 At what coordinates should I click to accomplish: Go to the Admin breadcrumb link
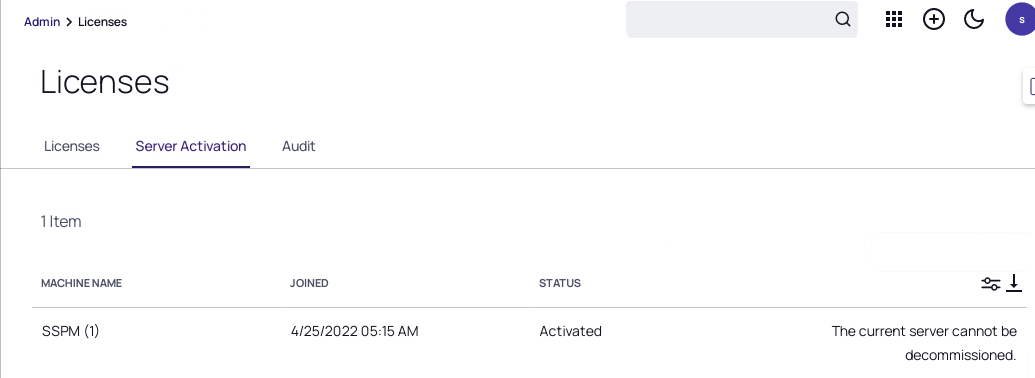coord(42,22)
